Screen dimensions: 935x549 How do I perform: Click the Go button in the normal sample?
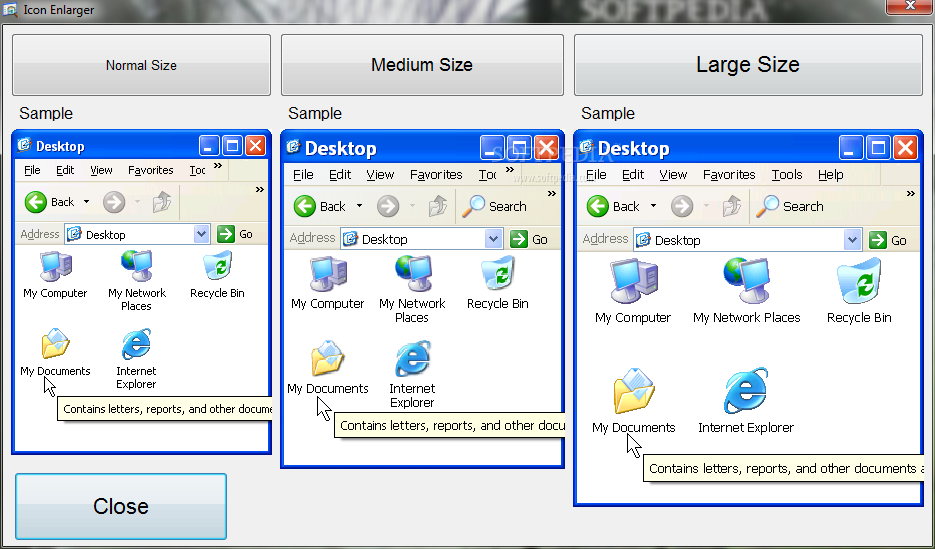(234, 234)
